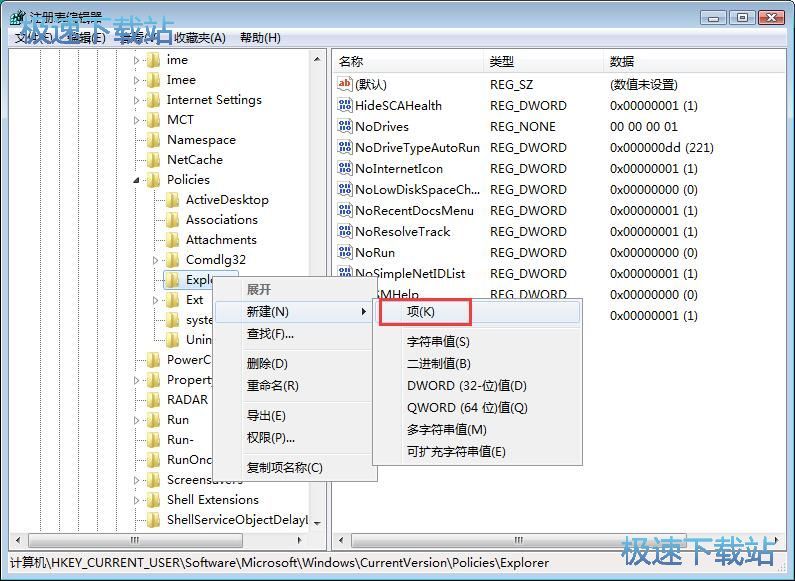Expand the Run tree node

coord(136,420)
